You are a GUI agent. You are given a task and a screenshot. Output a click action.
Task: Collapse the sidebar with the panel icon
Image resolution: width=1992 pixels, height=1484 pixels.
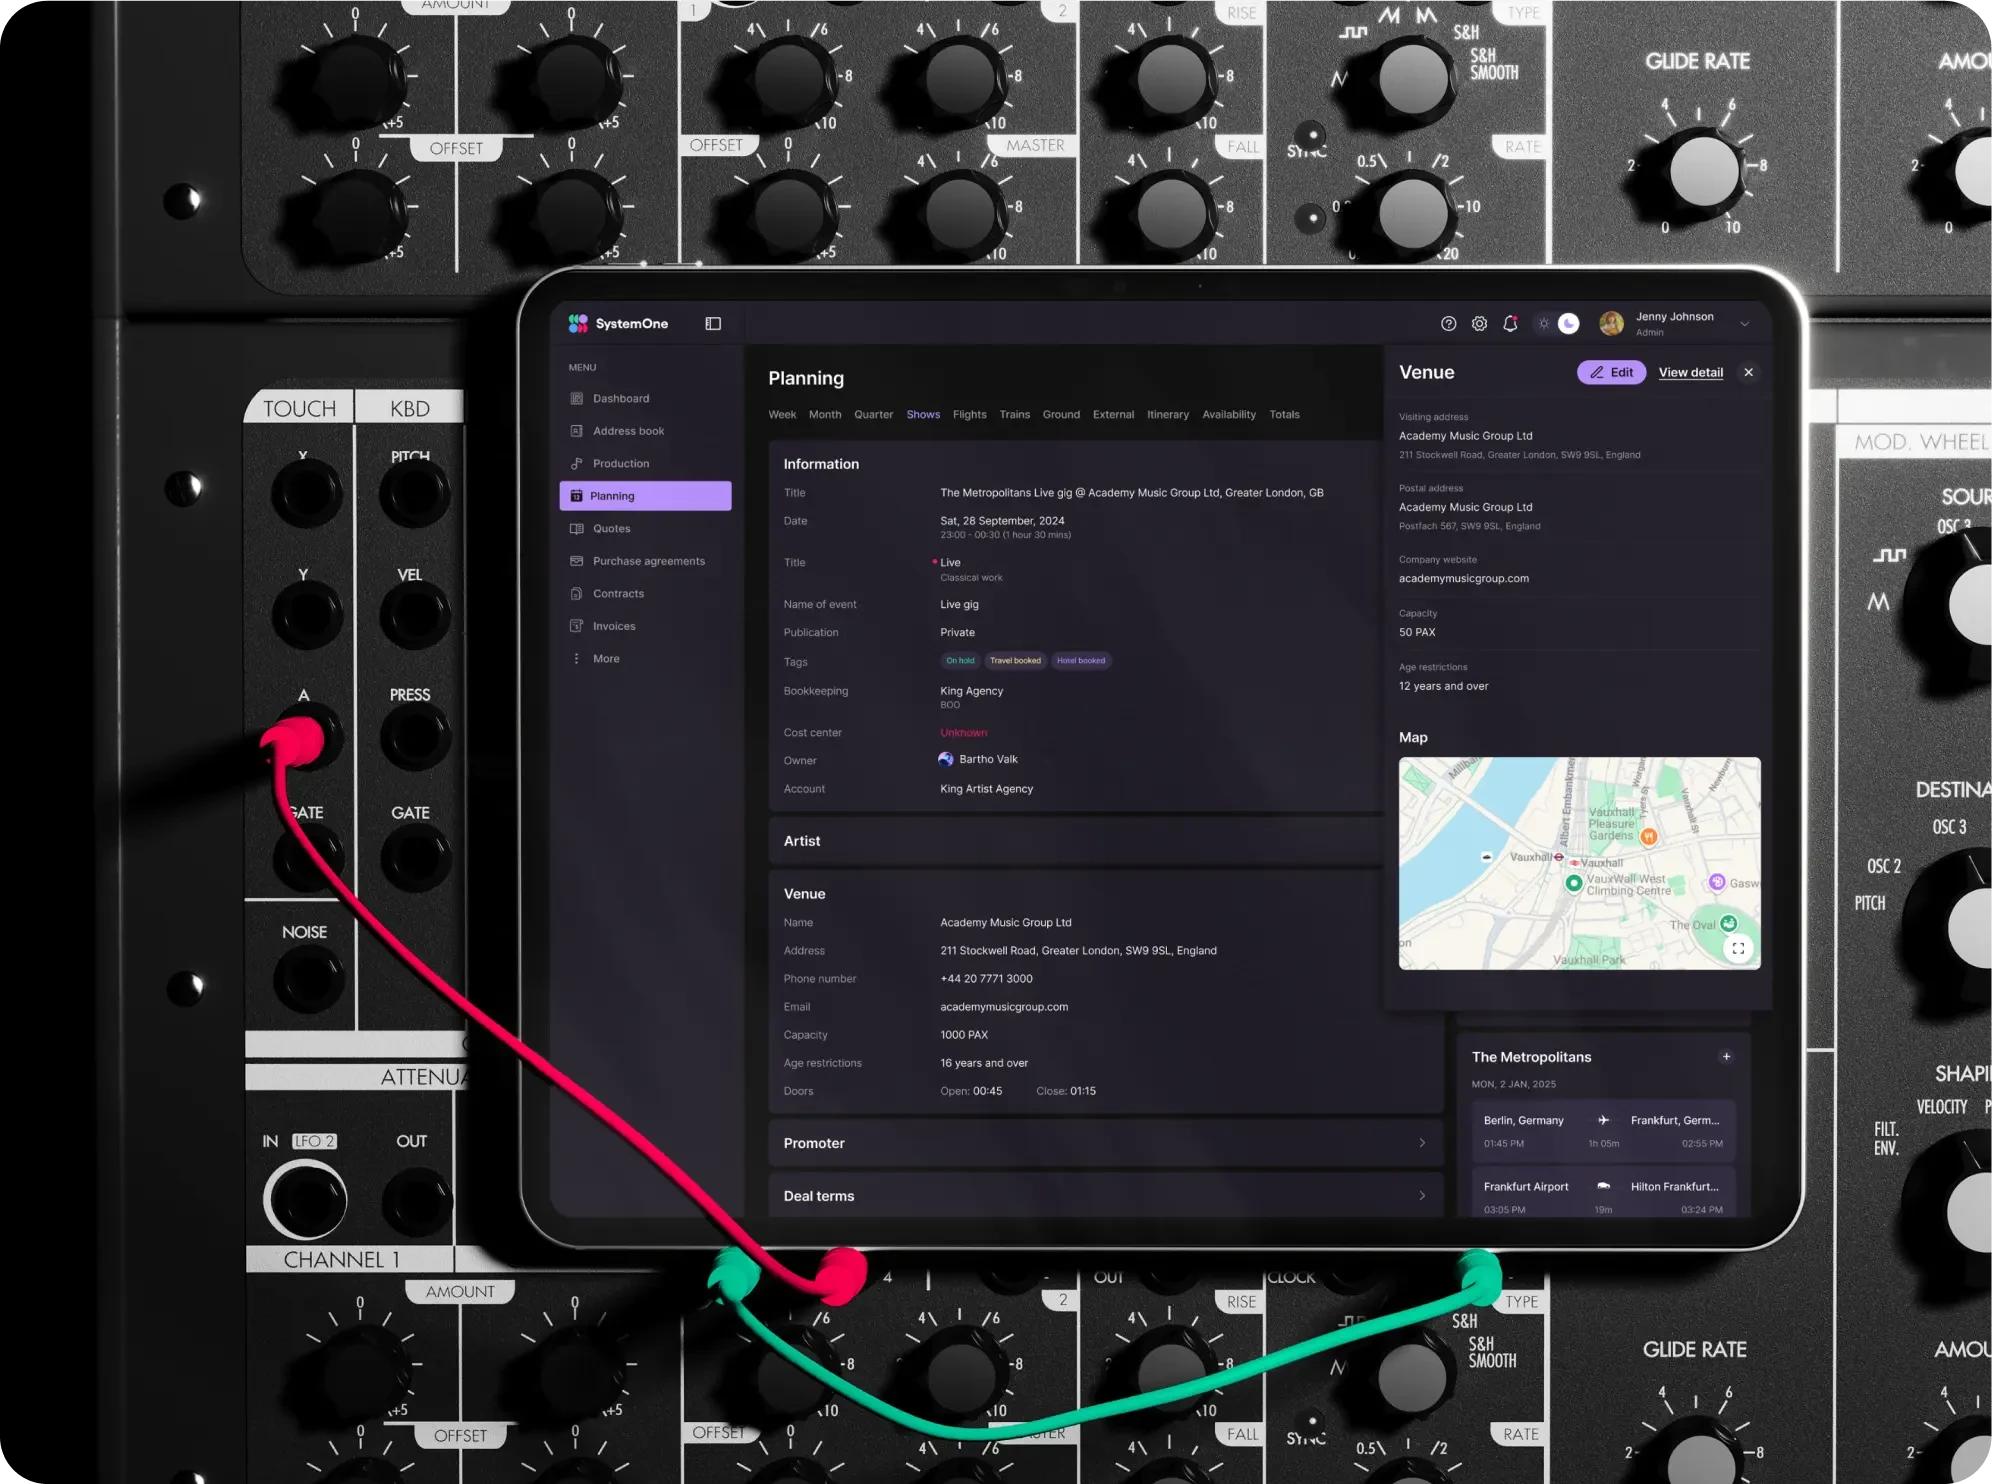(x=713, y=324)
